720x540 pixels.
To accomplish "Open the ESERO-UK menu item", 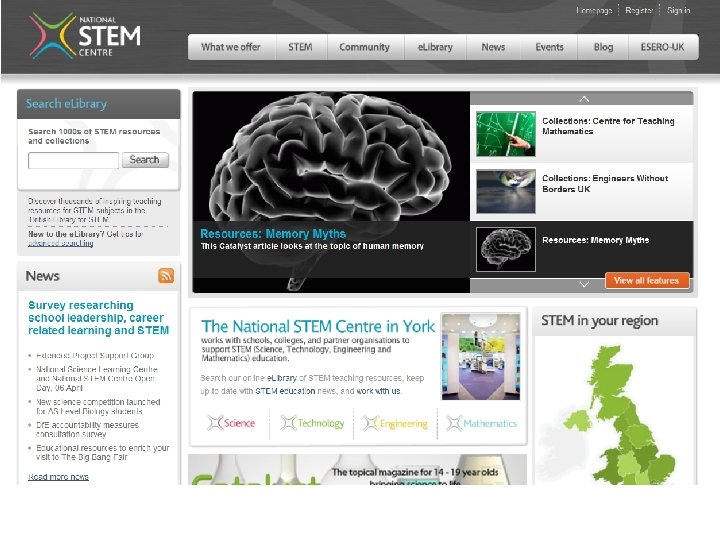I will [663, 47].
